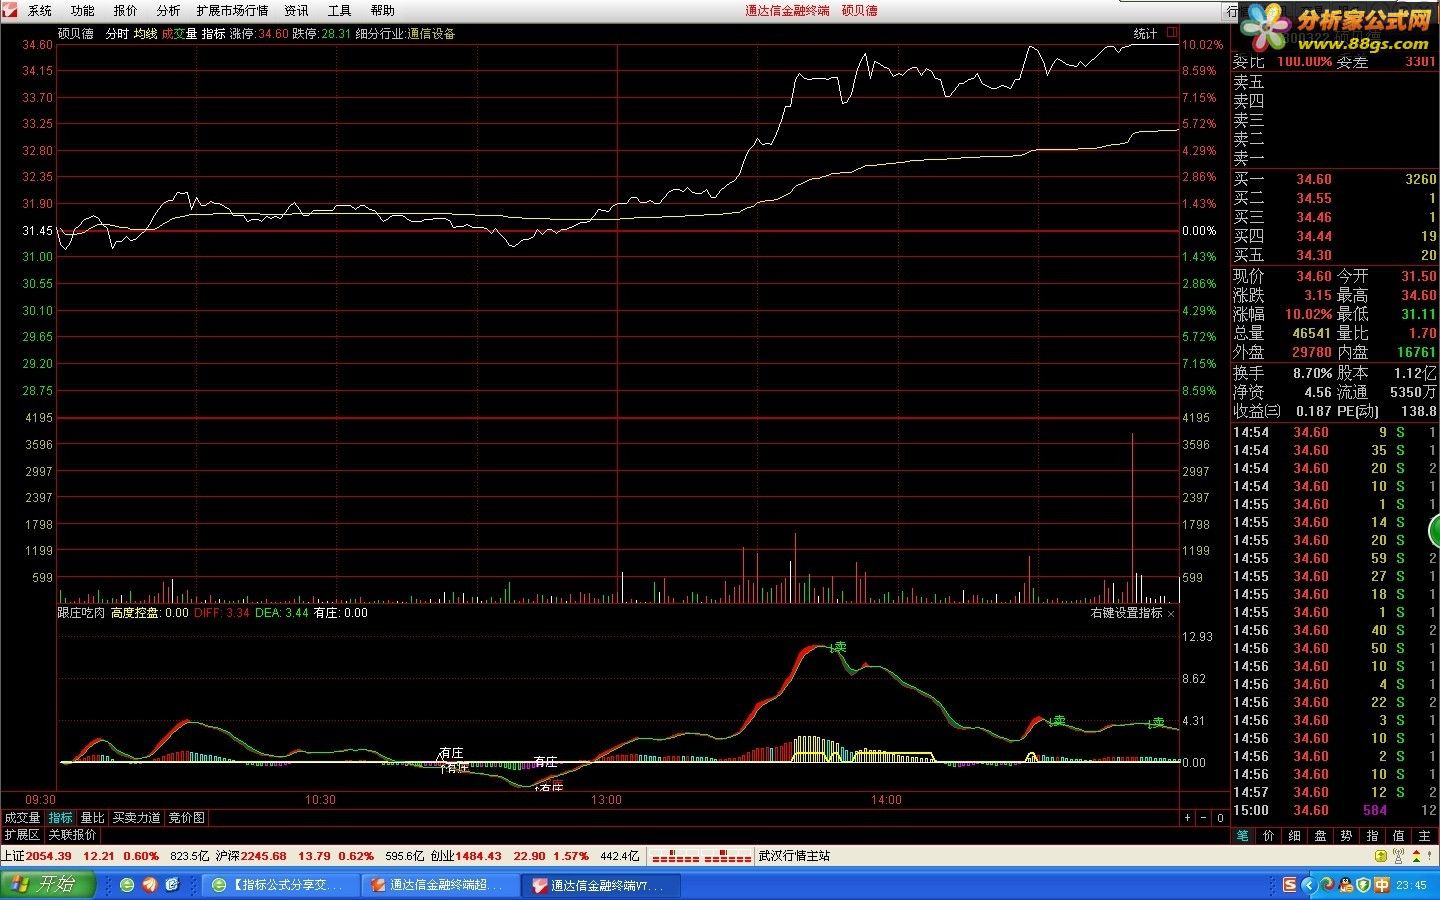1440x900 pixels.
Task: Click the 15:00 last trade row
Action: pyautogui.click(x=1334, y=811)
